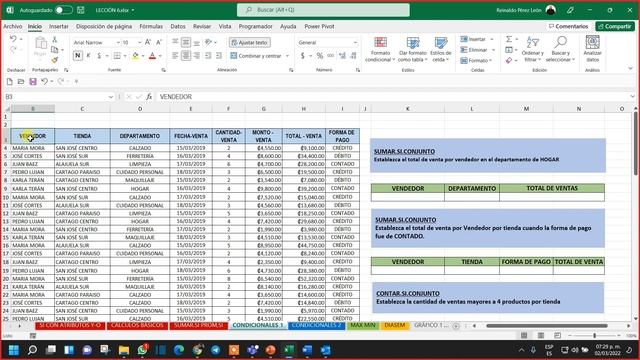Toggle center horizontal alignment
640x360 pixels.
tap(186, 56)
